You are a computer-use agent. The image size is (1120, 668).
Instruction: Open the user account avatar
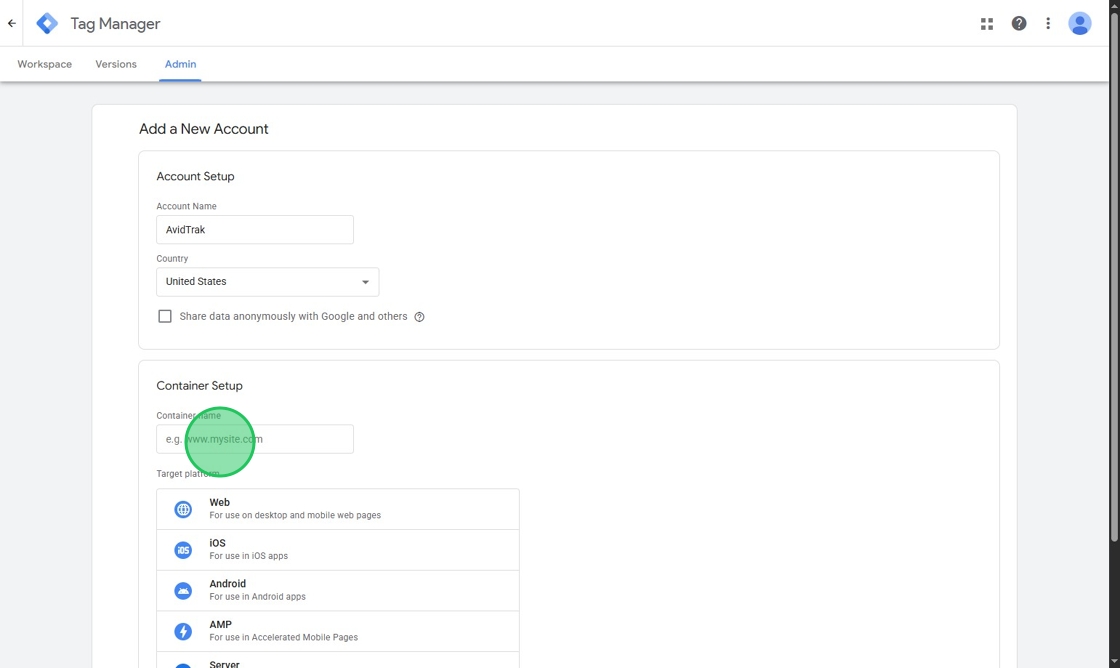[x=1079, y=24]
